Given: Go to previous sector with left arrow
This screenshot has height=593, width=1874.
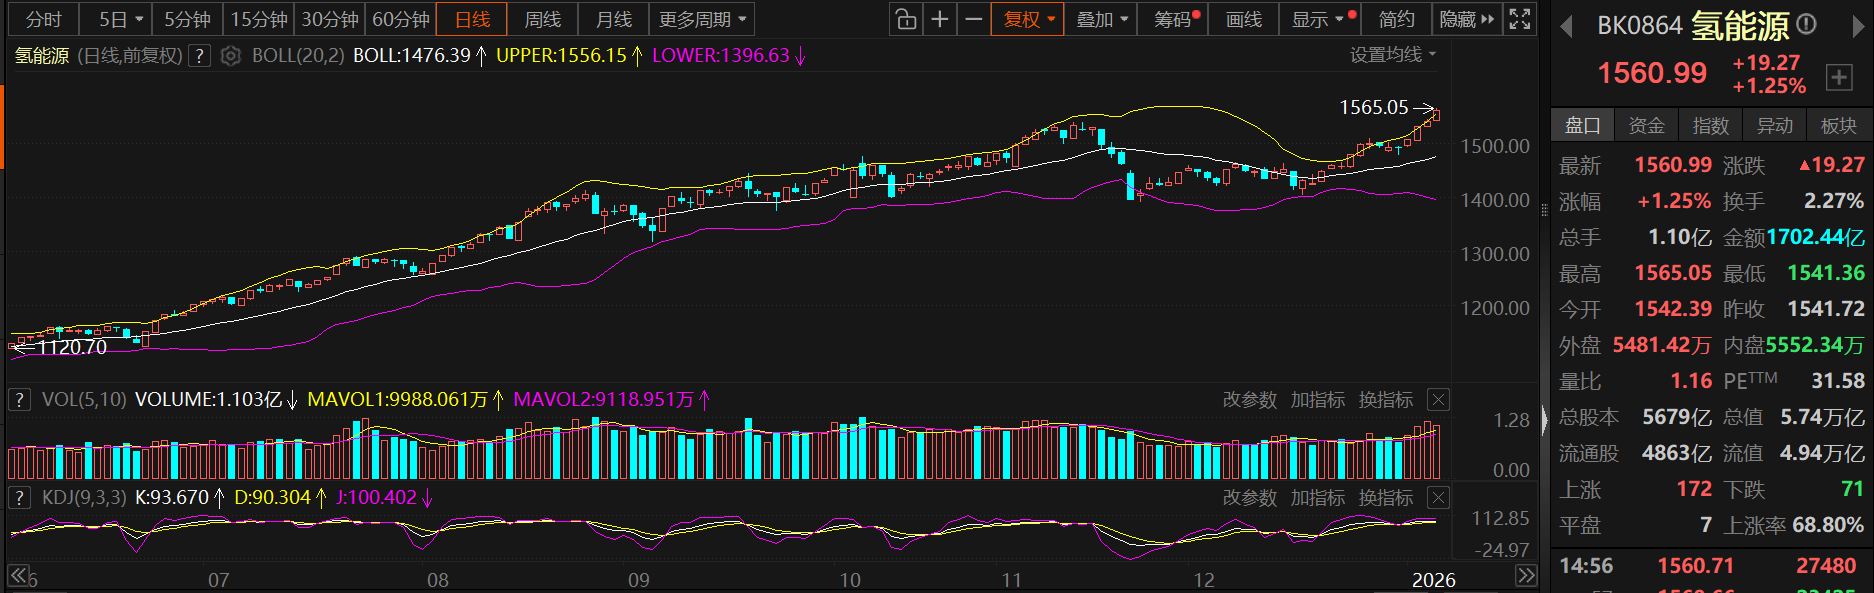Looking at the screenshot, I should coord(1566,26).
